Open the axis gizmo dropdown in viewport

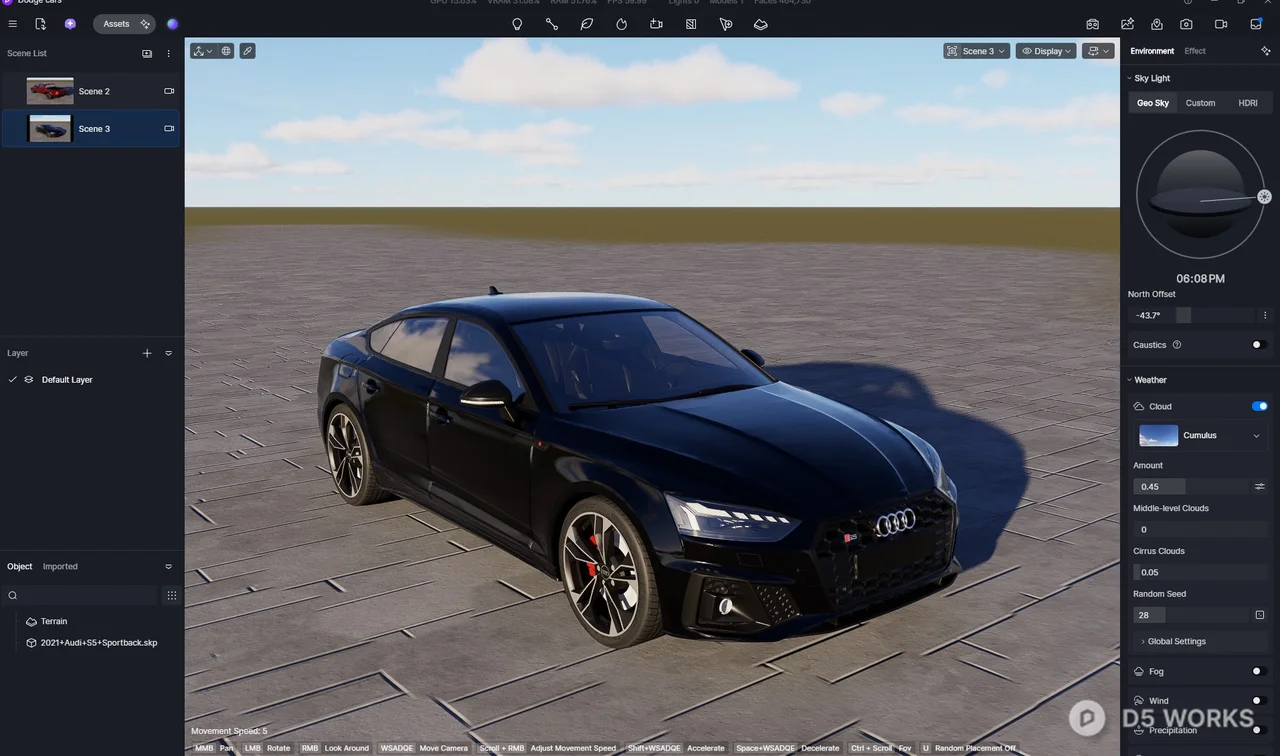(x=203, y=51)
